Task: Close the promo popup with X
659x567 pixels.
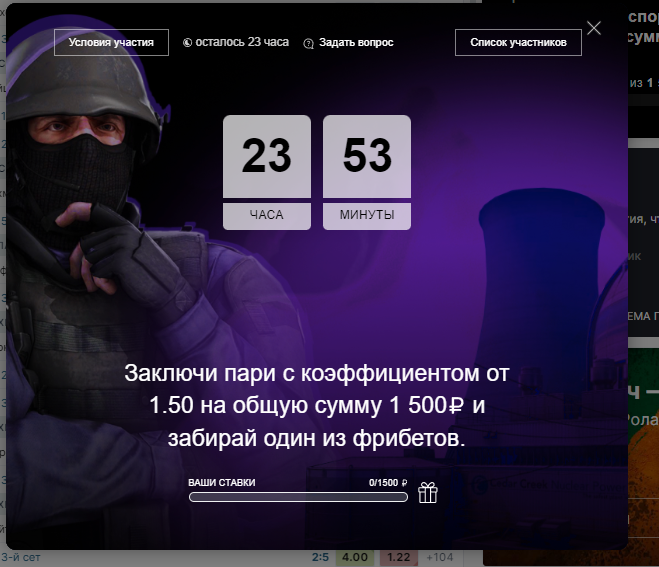Action: (594, 28)
